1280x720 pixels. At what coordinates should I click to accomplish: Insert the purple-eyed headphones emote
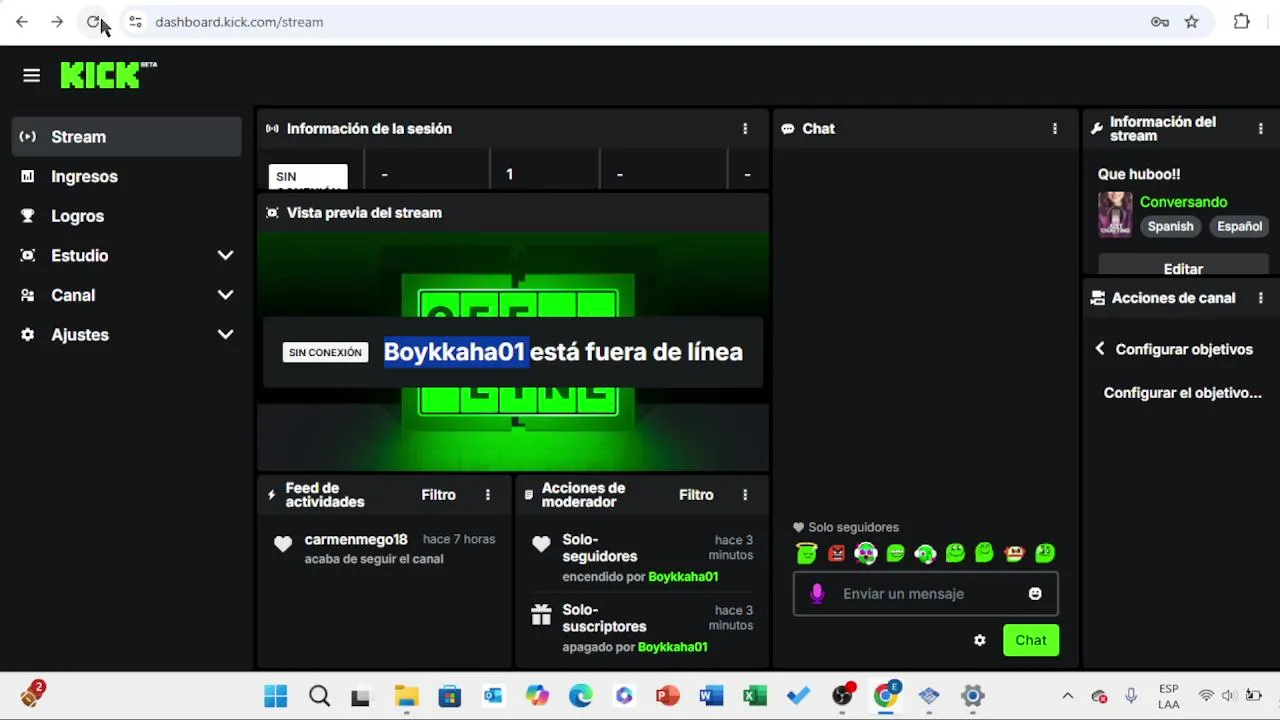pyautogui.click(x=866, y=553)
